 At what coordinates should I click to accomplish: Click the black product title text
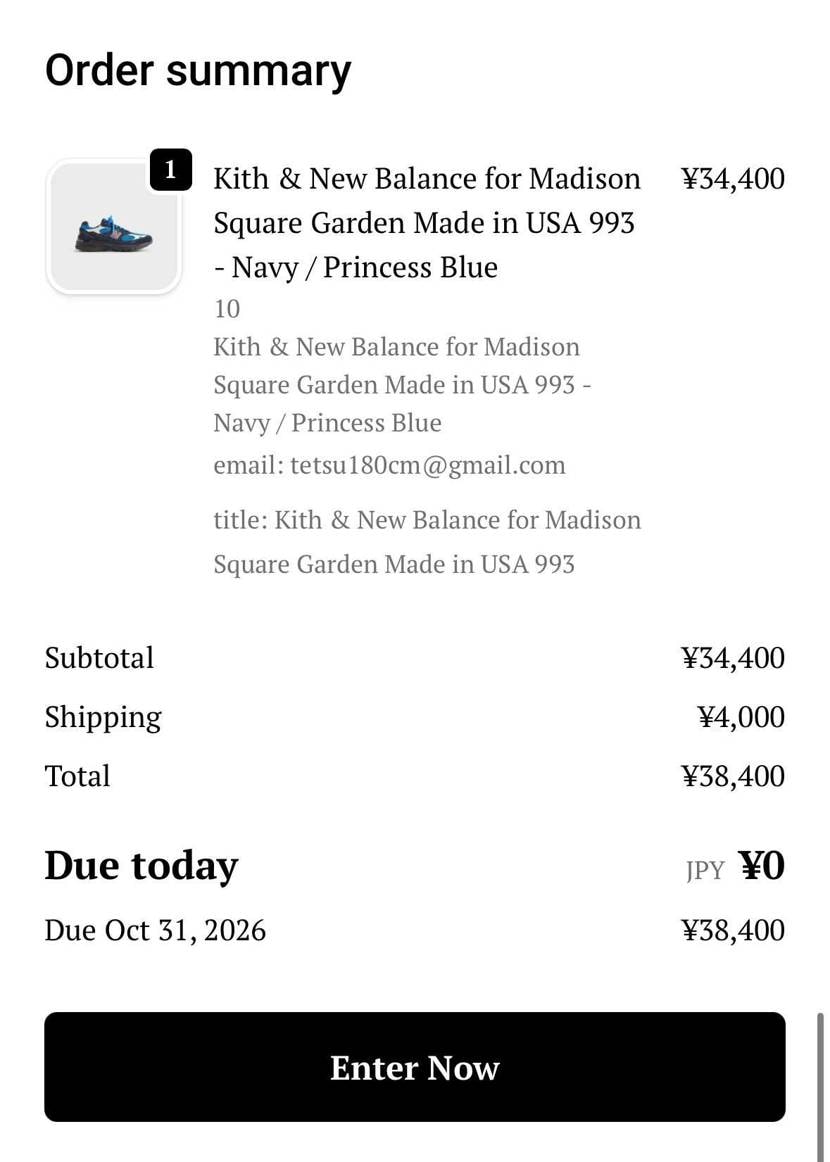click(x=426, y=222)
